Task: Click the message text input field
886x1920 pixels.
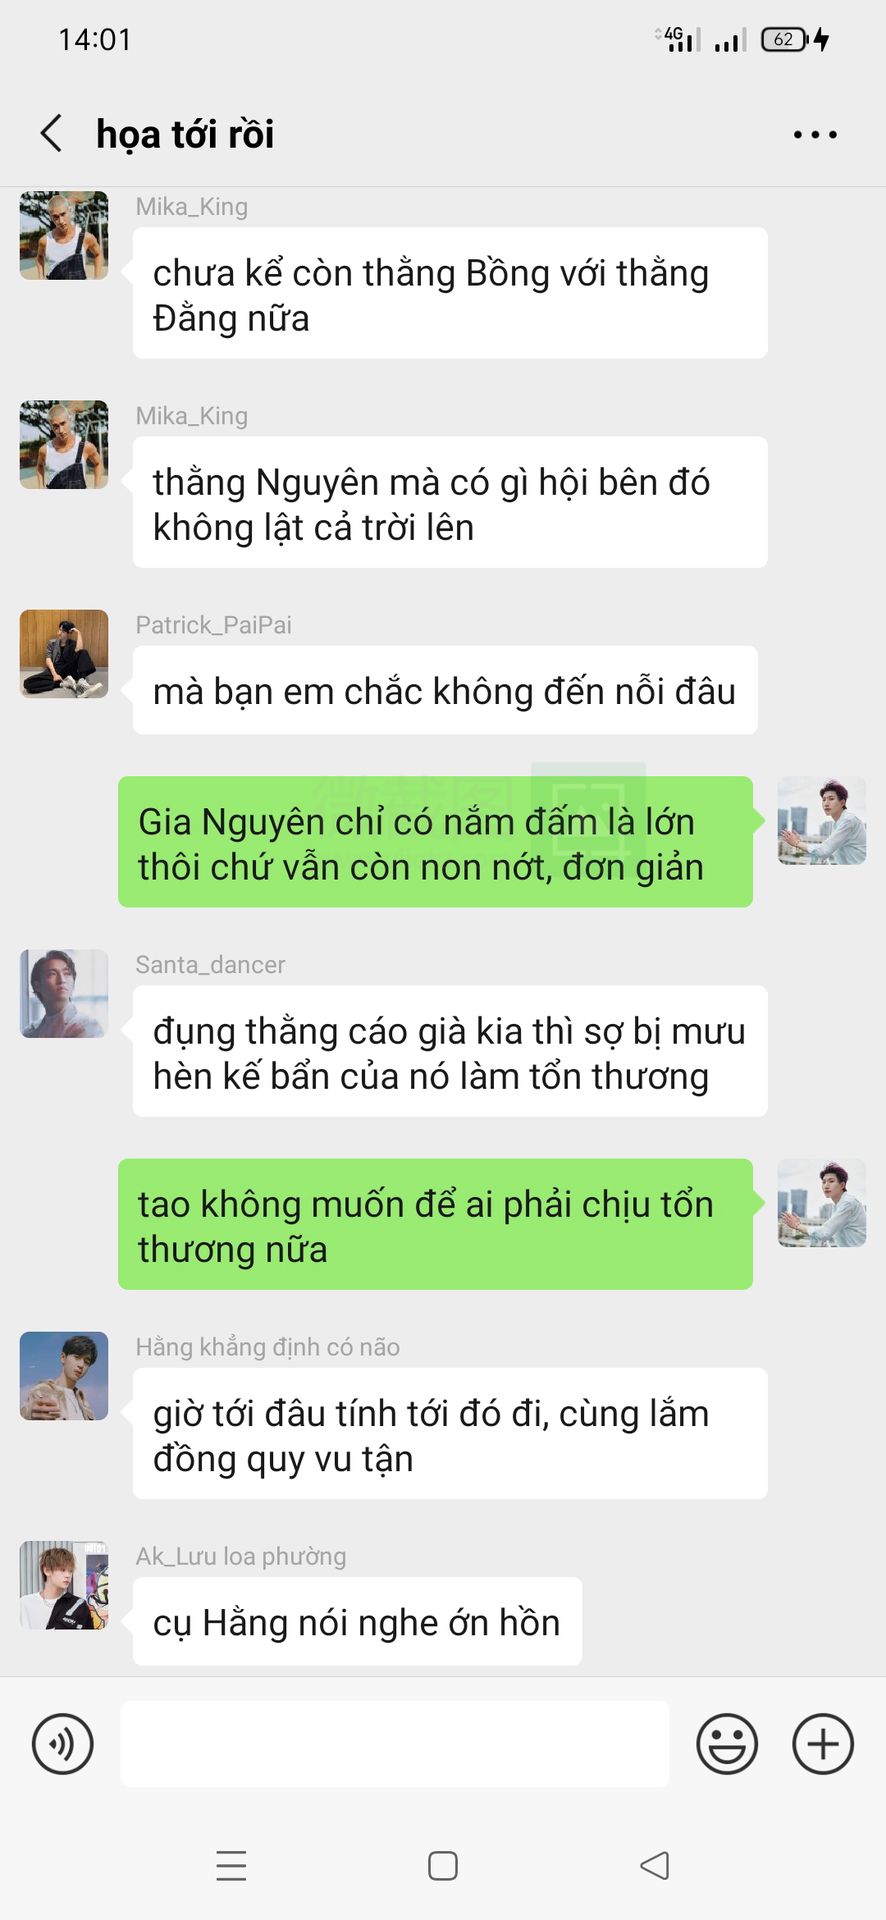Action: point(395,1744)
